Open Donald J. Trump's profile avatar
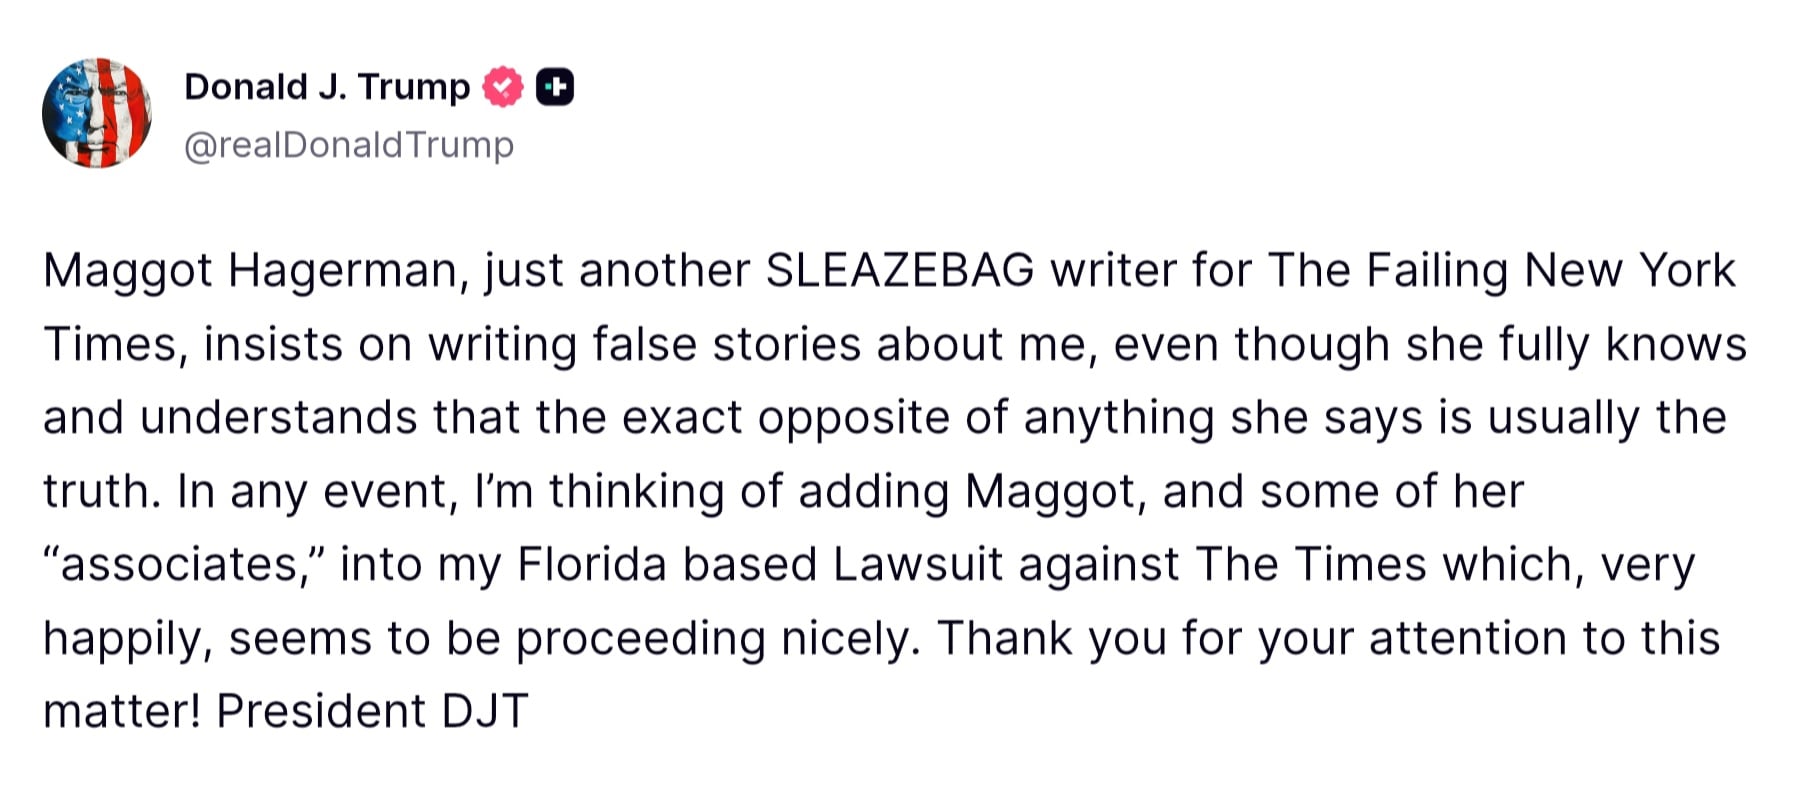The image size is (1812, 787). click(97, 113)
